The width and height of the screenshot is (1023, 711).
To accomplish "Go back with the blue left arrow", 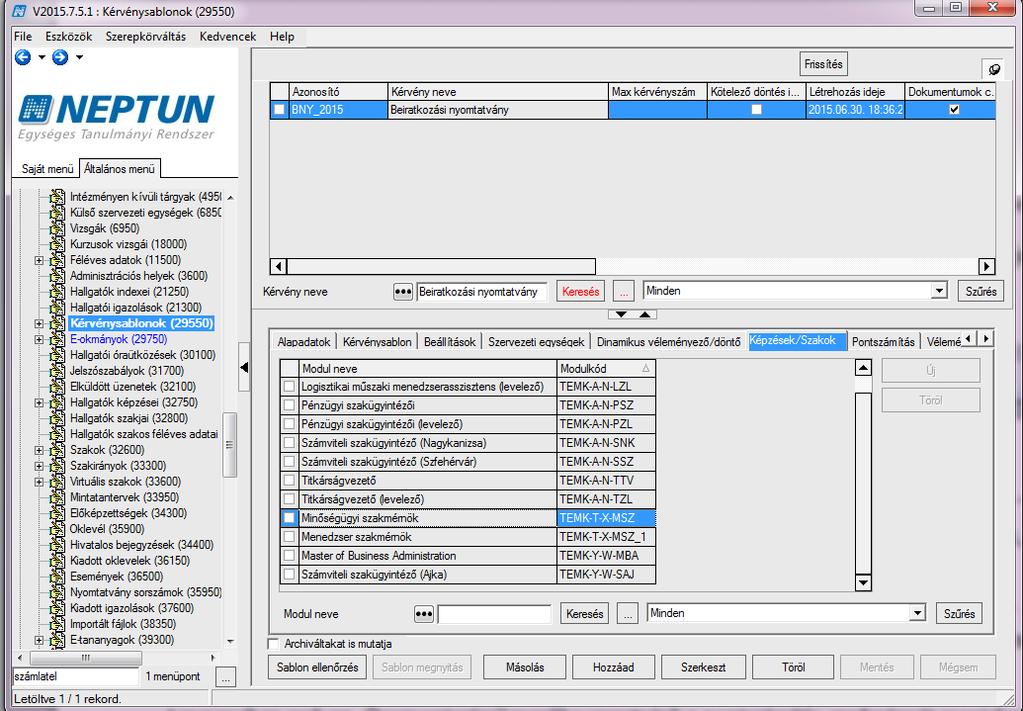I will [x=23, y=57].
